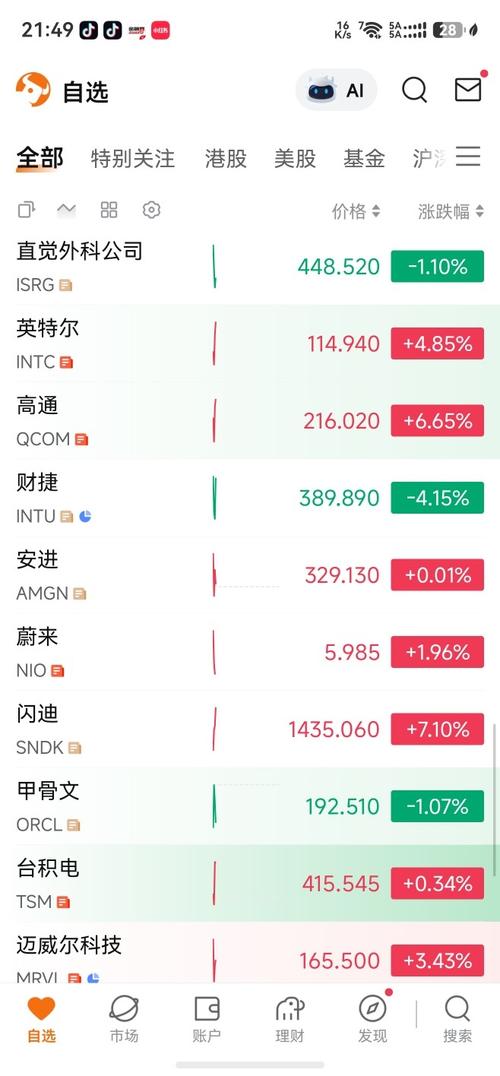The image size is (500, 1076).
Task: Sort the list by 价格 column
Action: click(356, 211)
